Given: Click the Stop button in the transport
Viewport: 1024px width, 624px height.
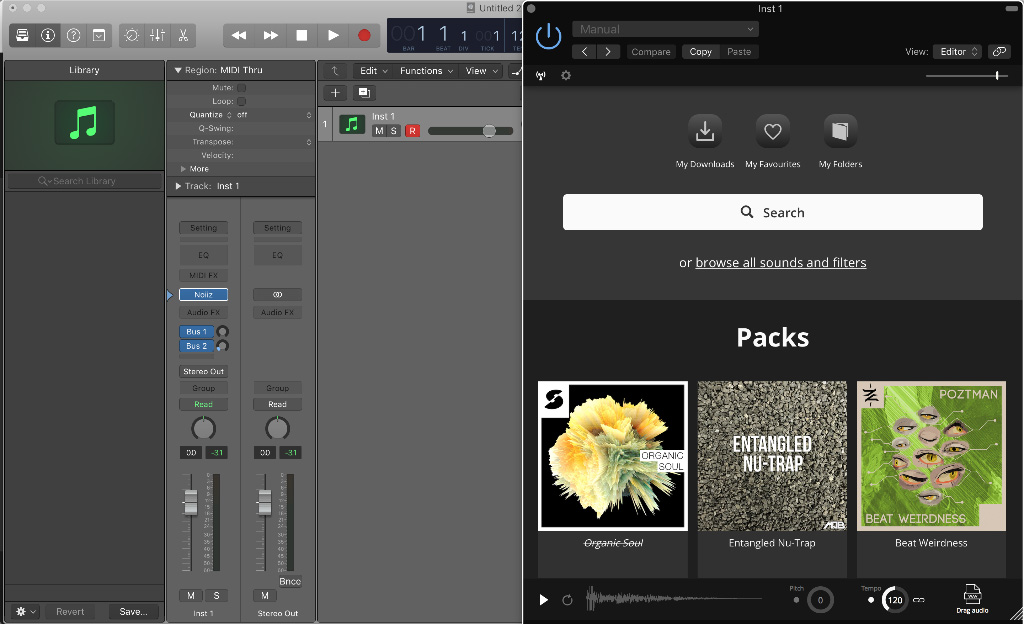Looking at the screenshot, I should point(302,34).
